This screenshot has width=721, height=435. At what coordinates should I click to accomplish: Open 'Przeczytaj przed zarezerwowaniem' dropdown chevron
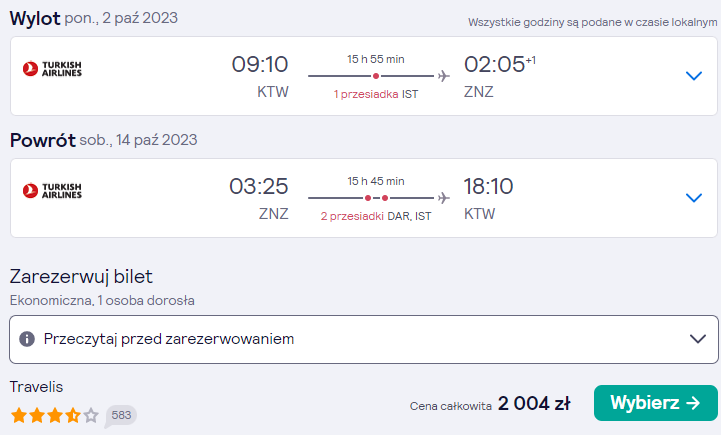[x=698, y=339]
